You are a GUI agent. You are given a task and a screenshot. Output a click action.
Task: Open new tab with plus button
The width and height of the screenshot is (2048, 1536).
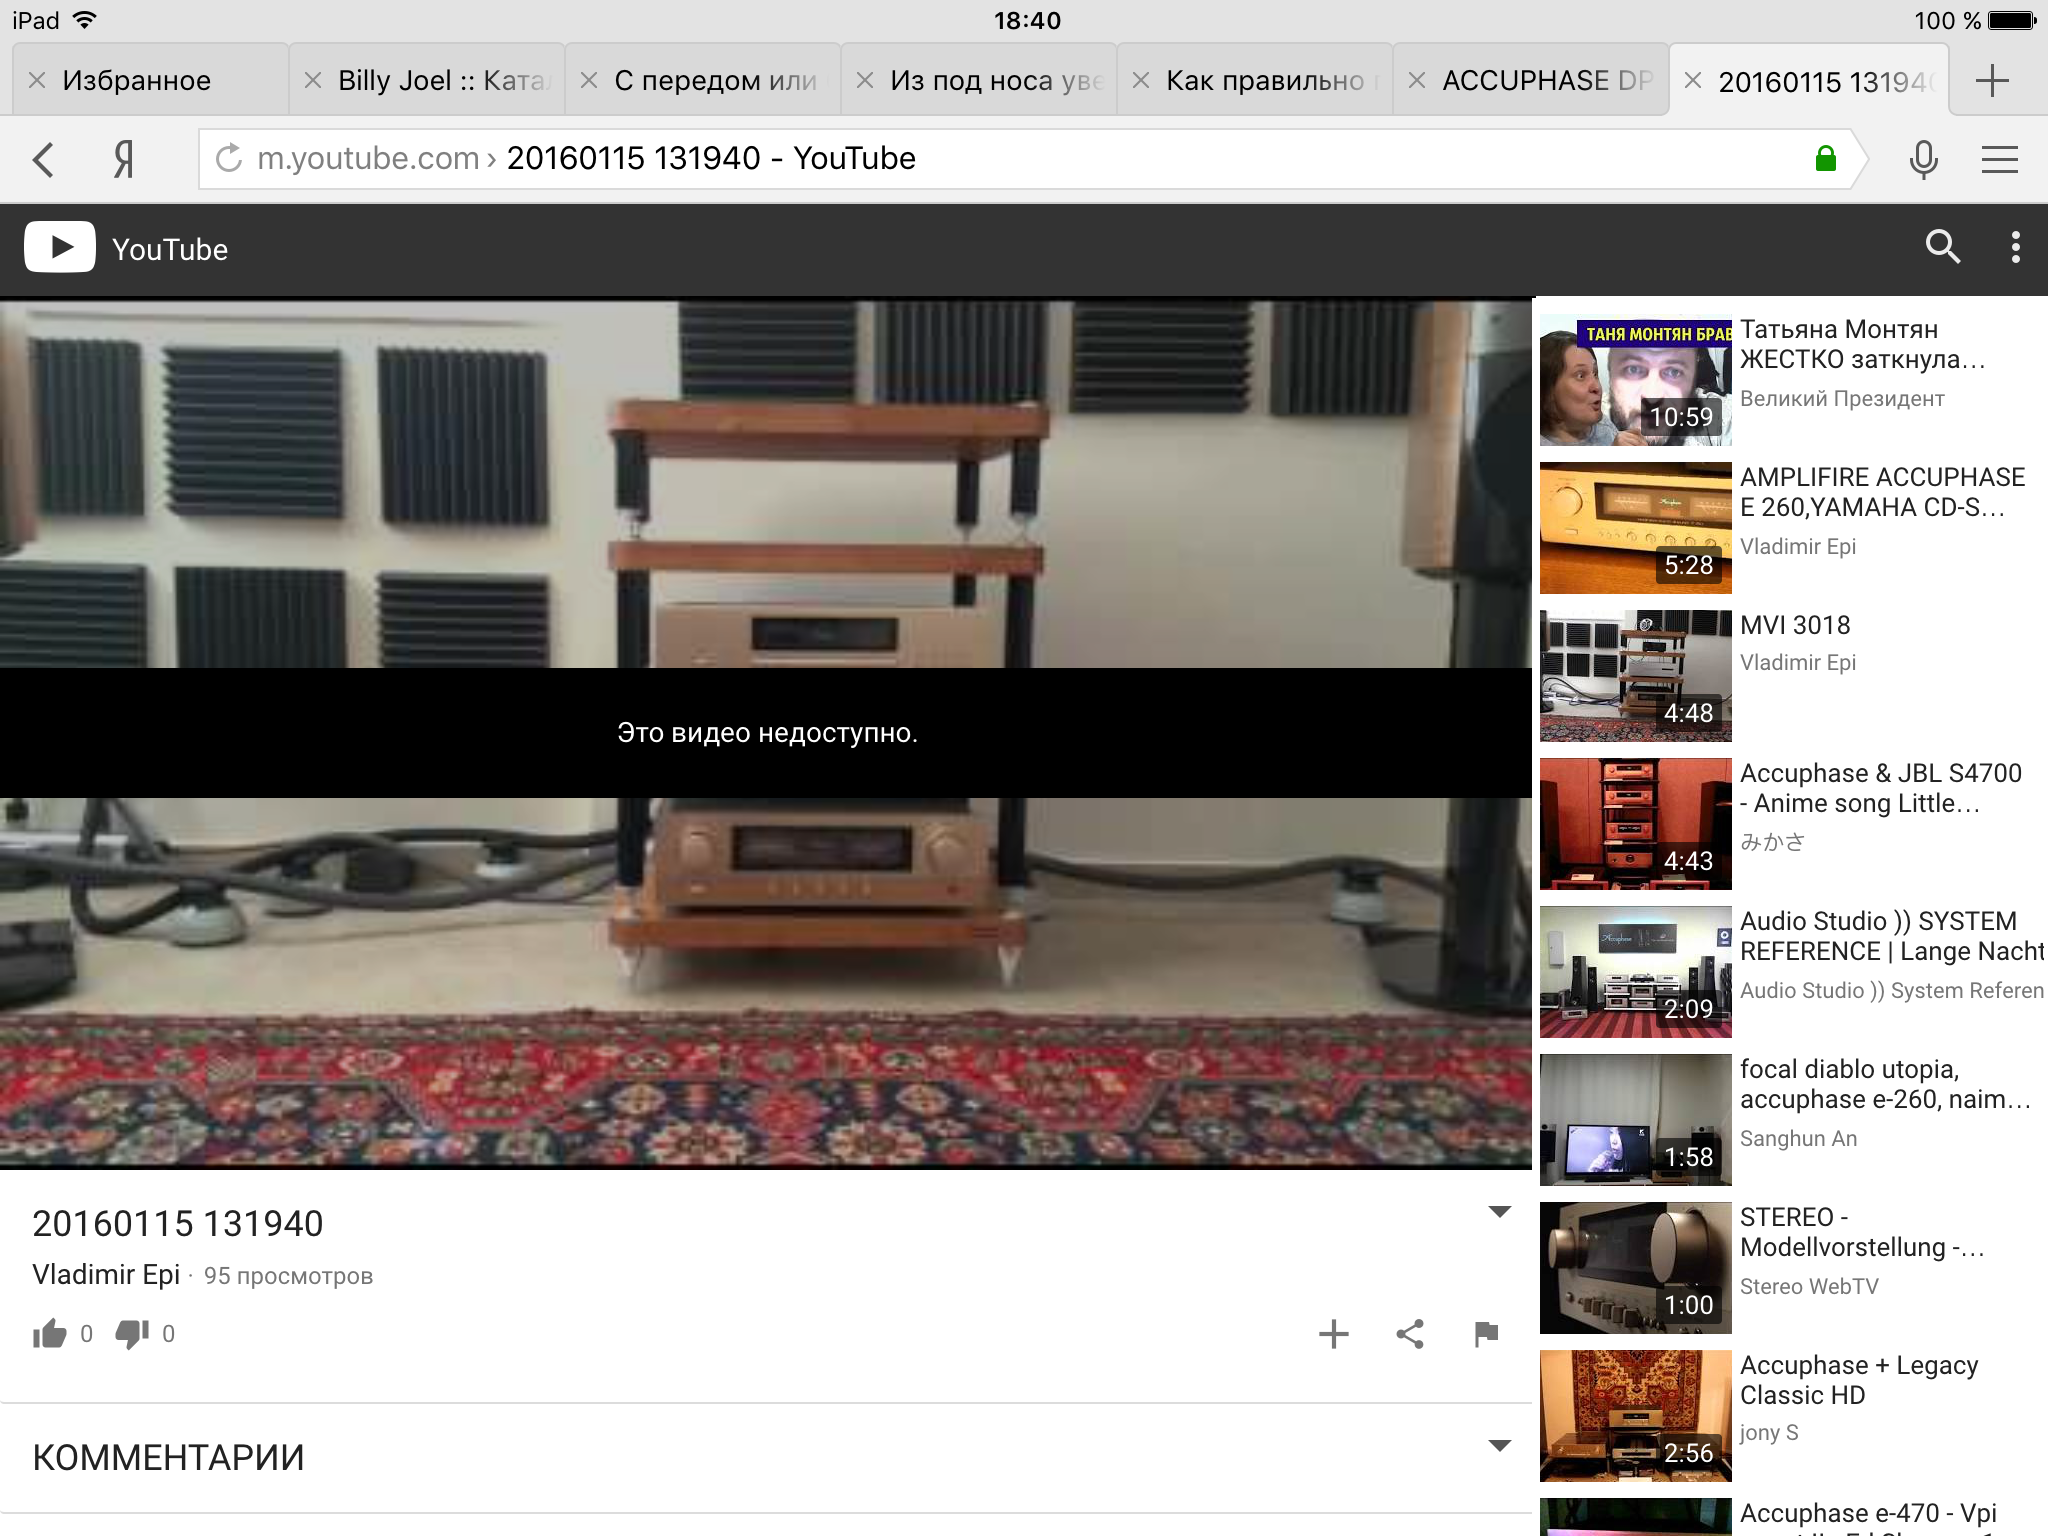pos(1992,81)
